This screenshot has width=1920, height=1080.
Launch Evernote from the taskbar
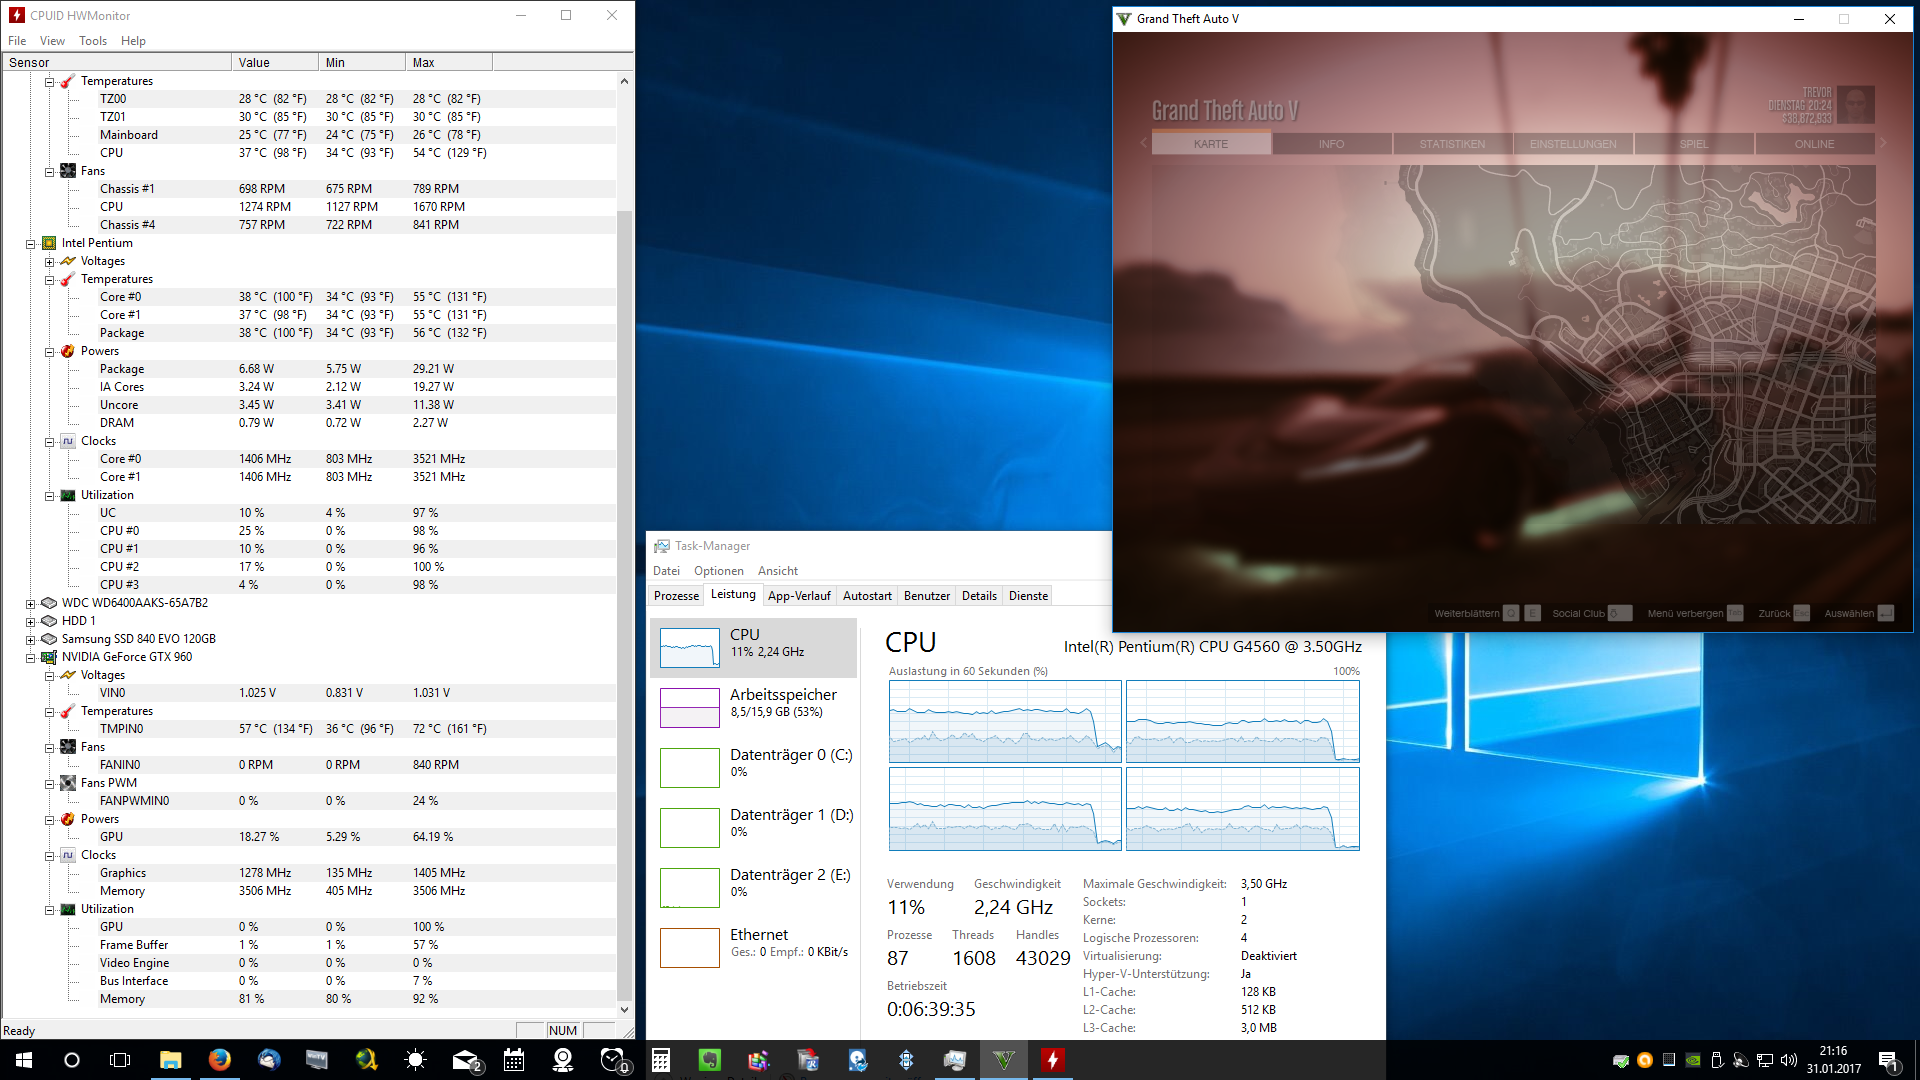click(x=709, y=1060)
